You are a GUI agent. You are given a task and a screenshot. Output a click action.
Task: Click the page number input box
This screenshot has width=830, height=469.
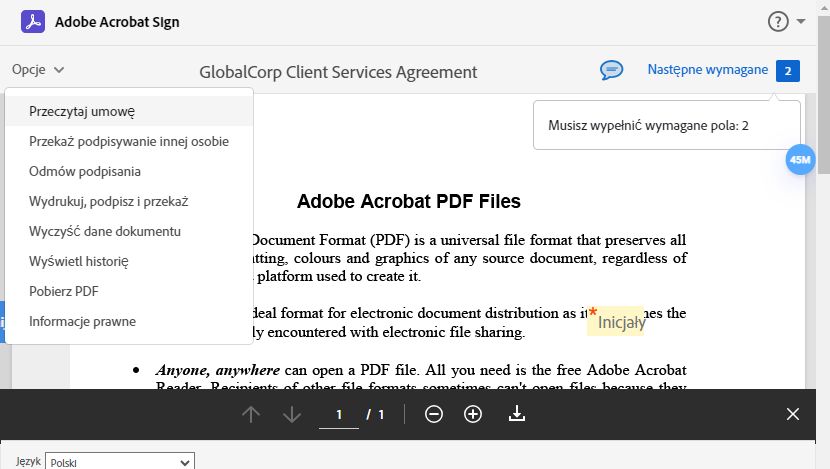pyautogui.click(x=339, y=414)
